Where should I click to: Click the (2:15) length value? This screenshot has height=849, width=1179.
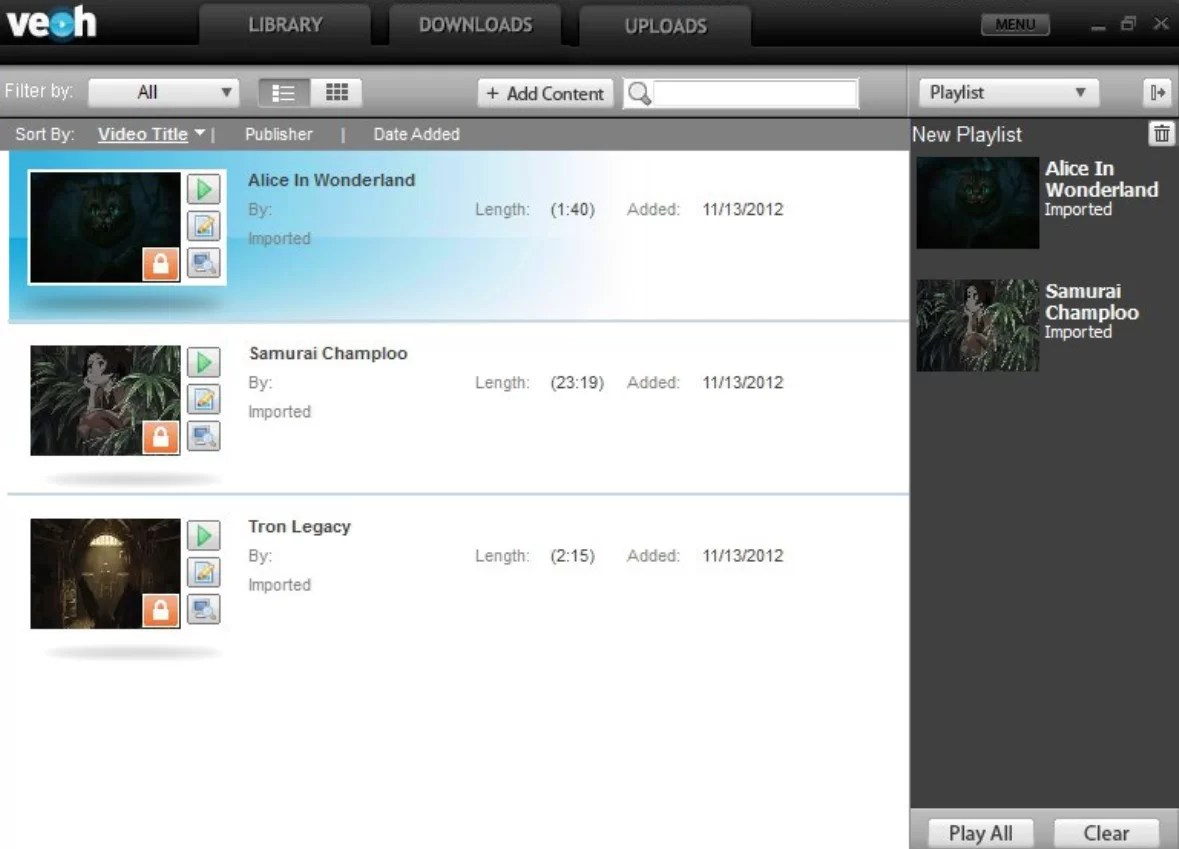pyautogui.click(x=572, y=556)
